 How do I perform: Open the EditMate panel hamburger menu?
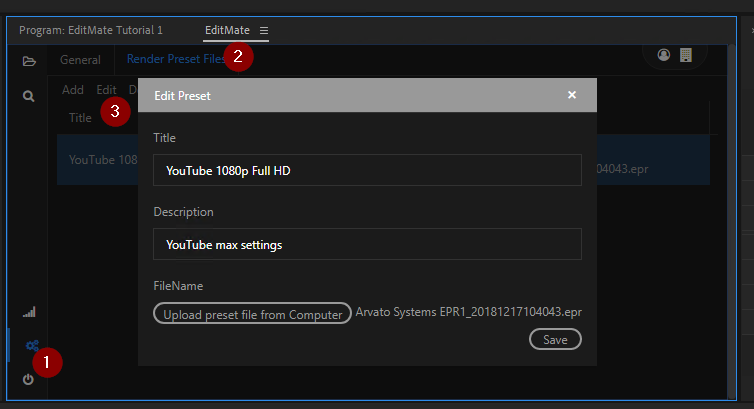[x=264, y=31]
